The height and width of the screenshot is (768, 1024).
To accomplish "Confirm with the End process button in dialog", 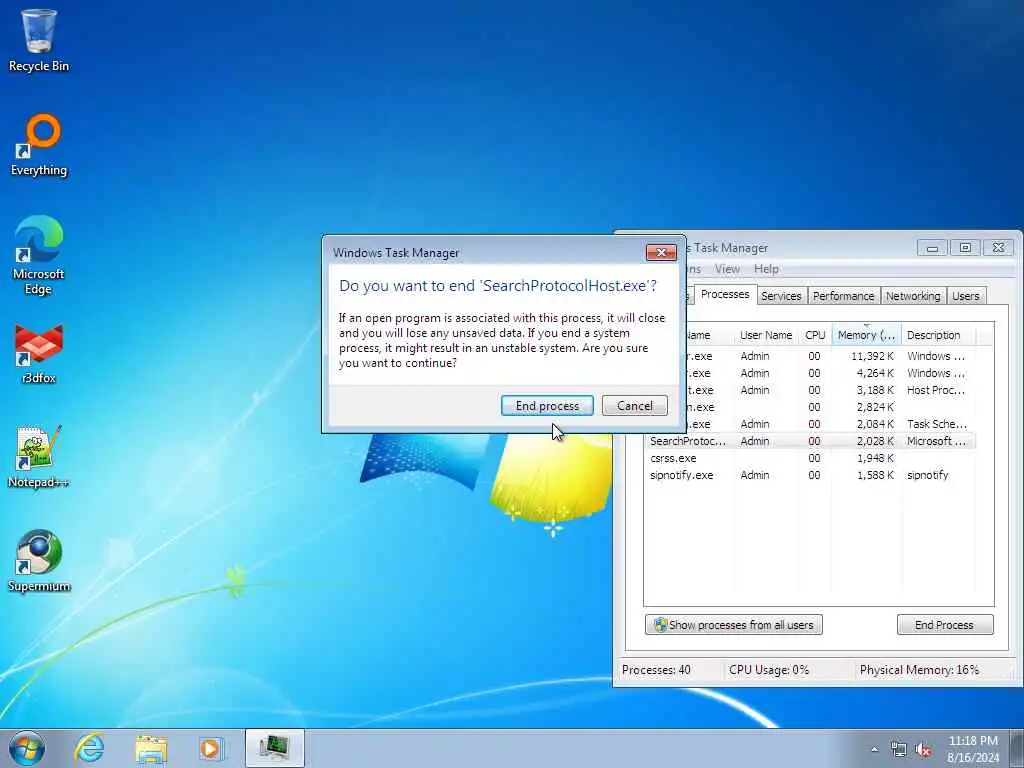I will 547,406.
